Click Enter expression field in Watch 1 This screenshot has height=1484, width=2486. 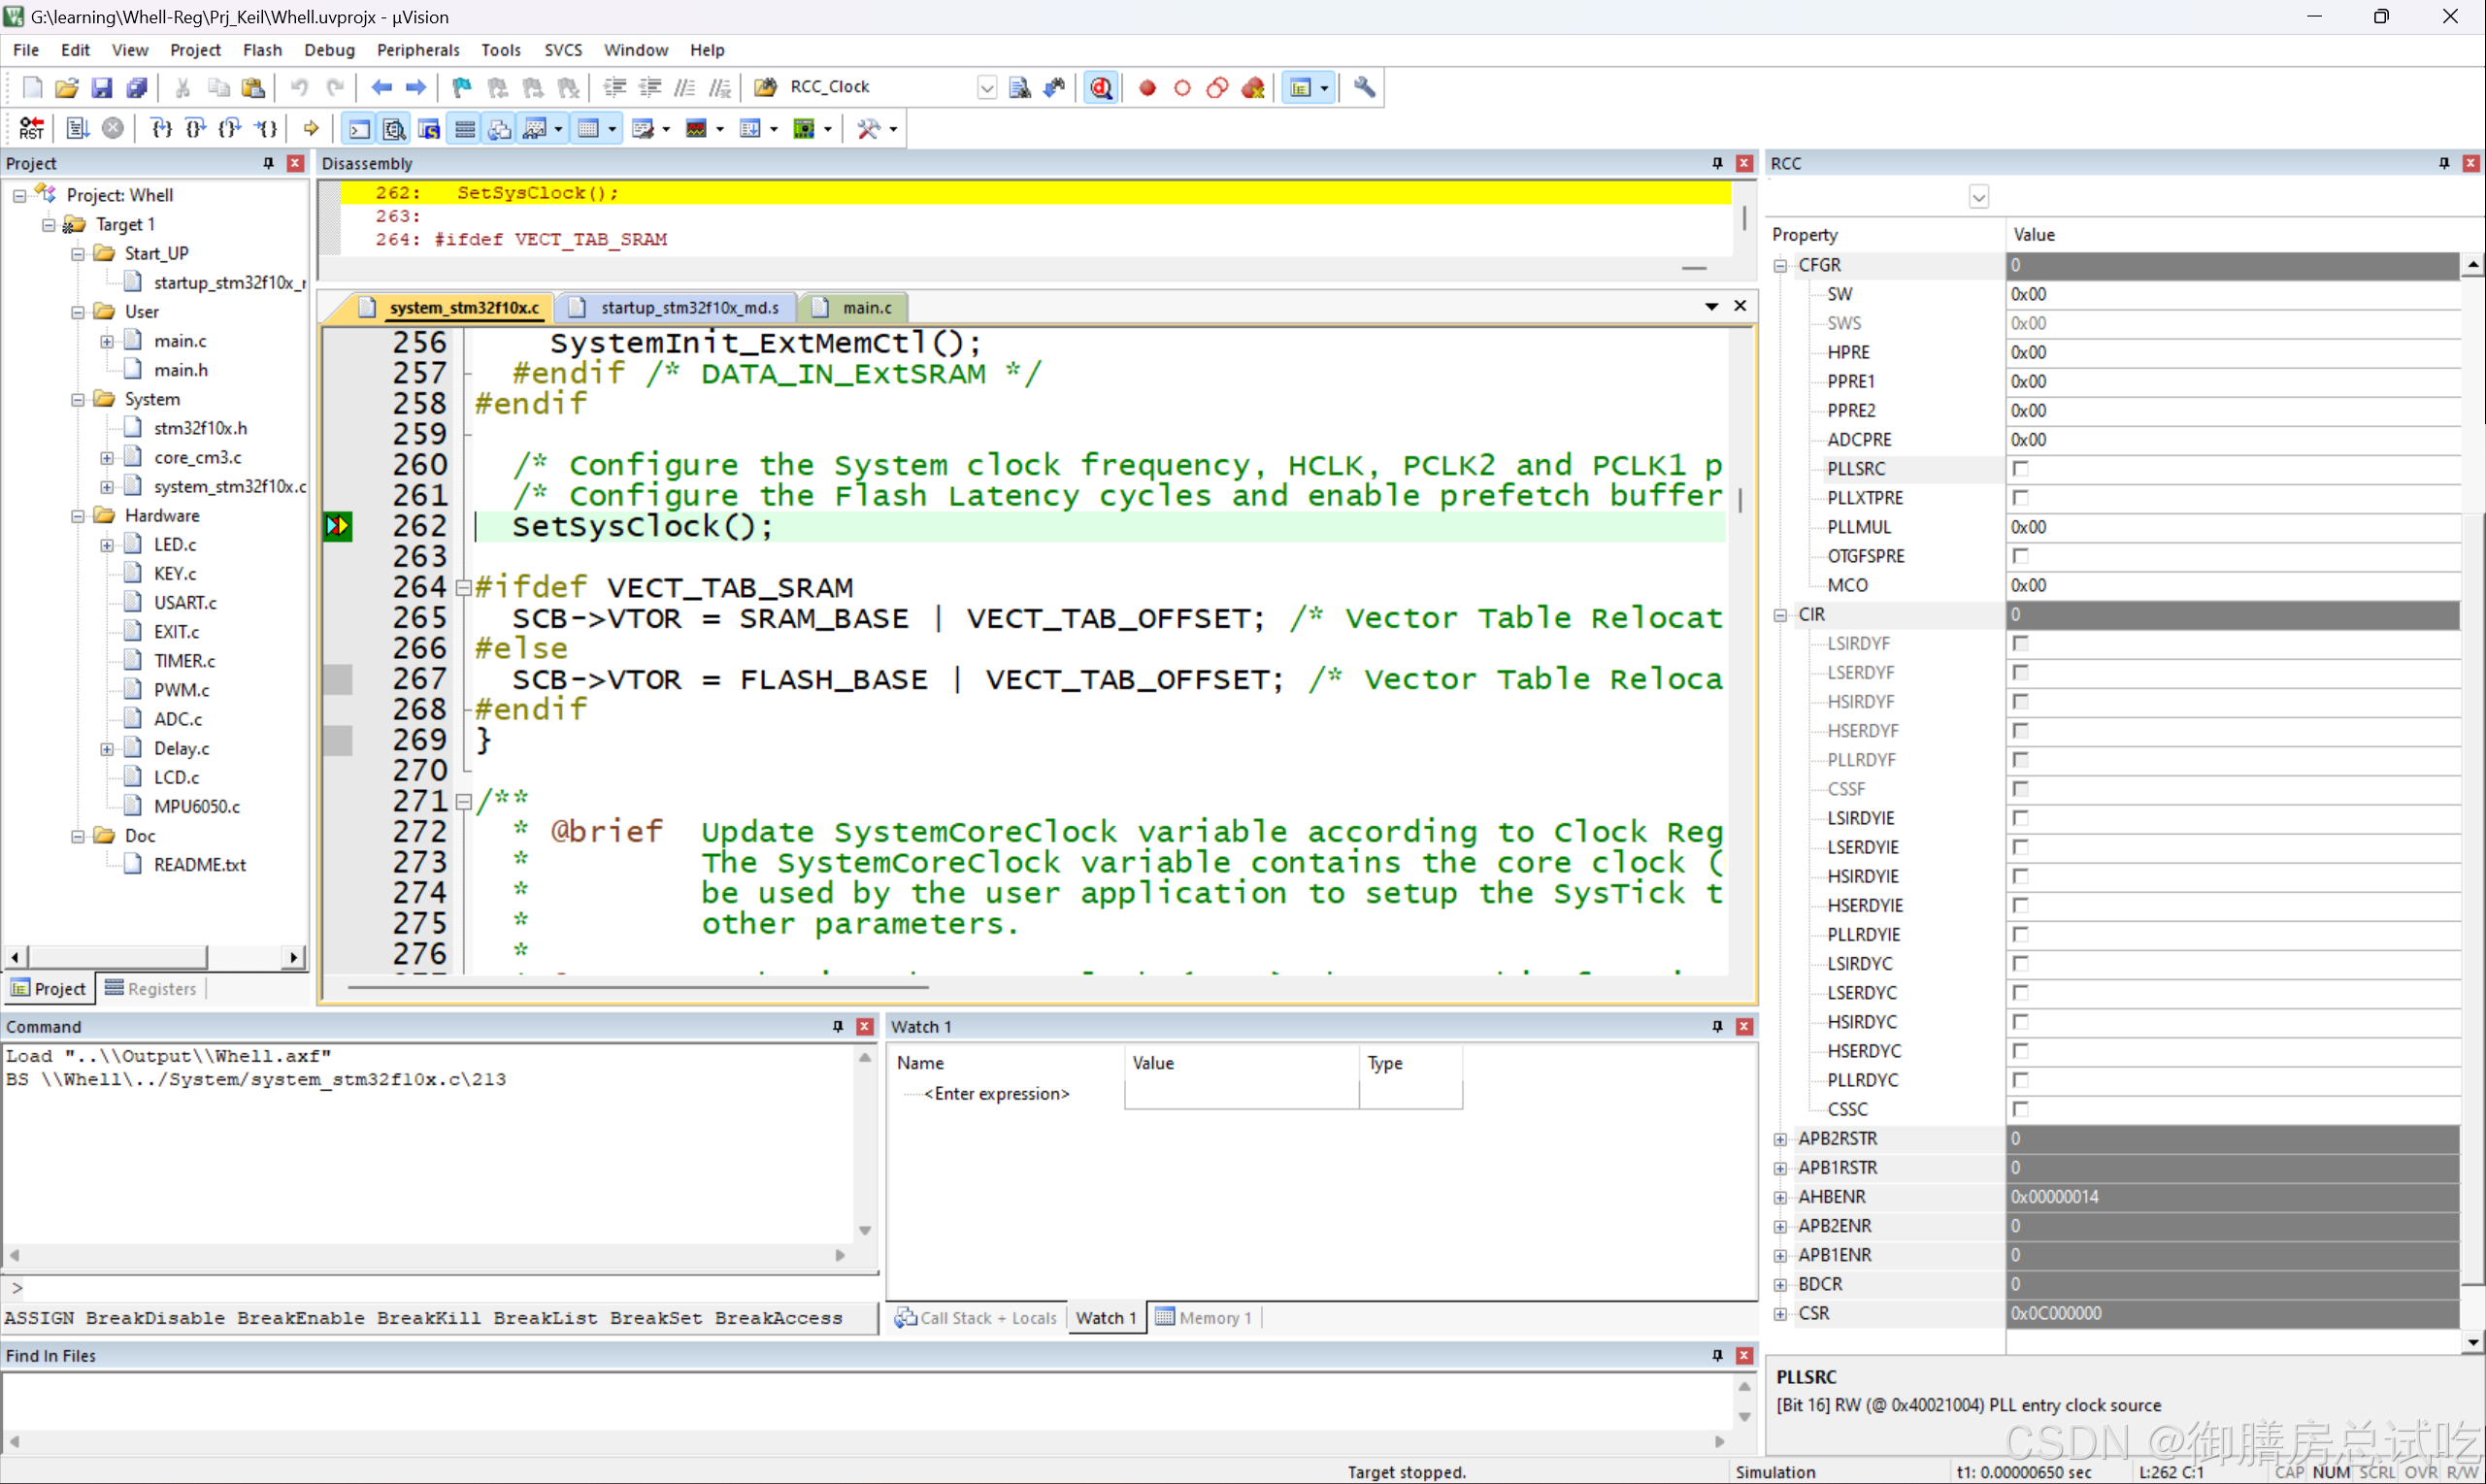tap(996, 1093)
